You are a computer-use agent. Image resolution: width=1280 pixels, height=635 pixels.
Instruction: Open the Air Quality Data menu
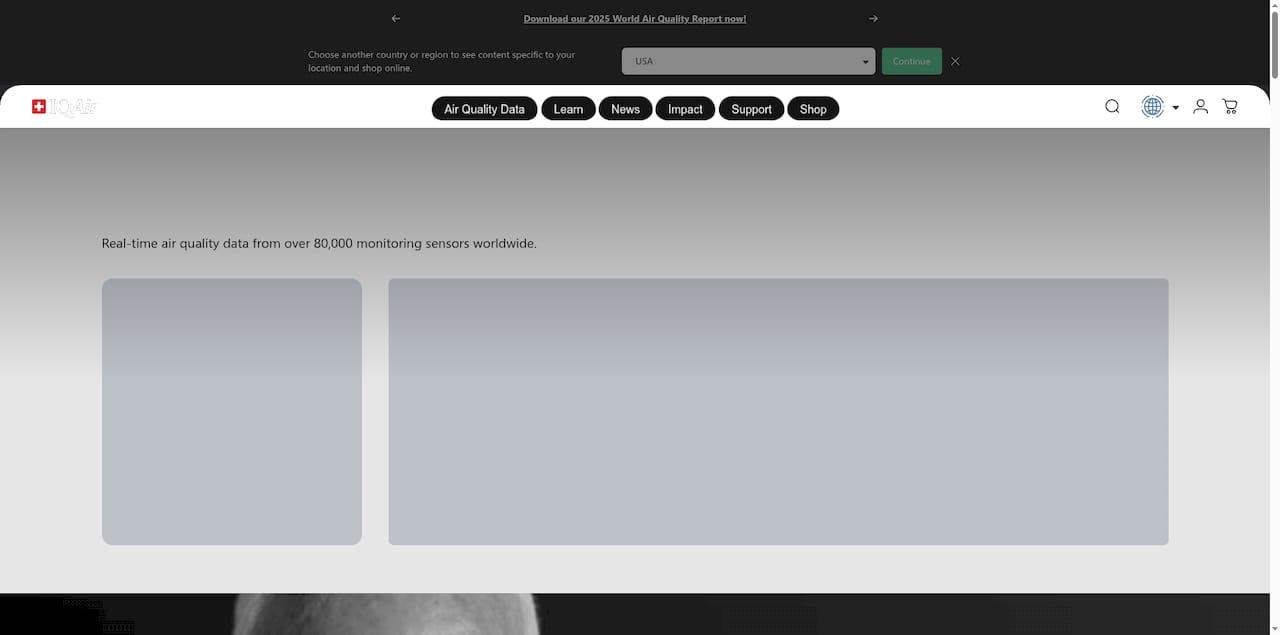pyautogui.click(x=484, y=109)
